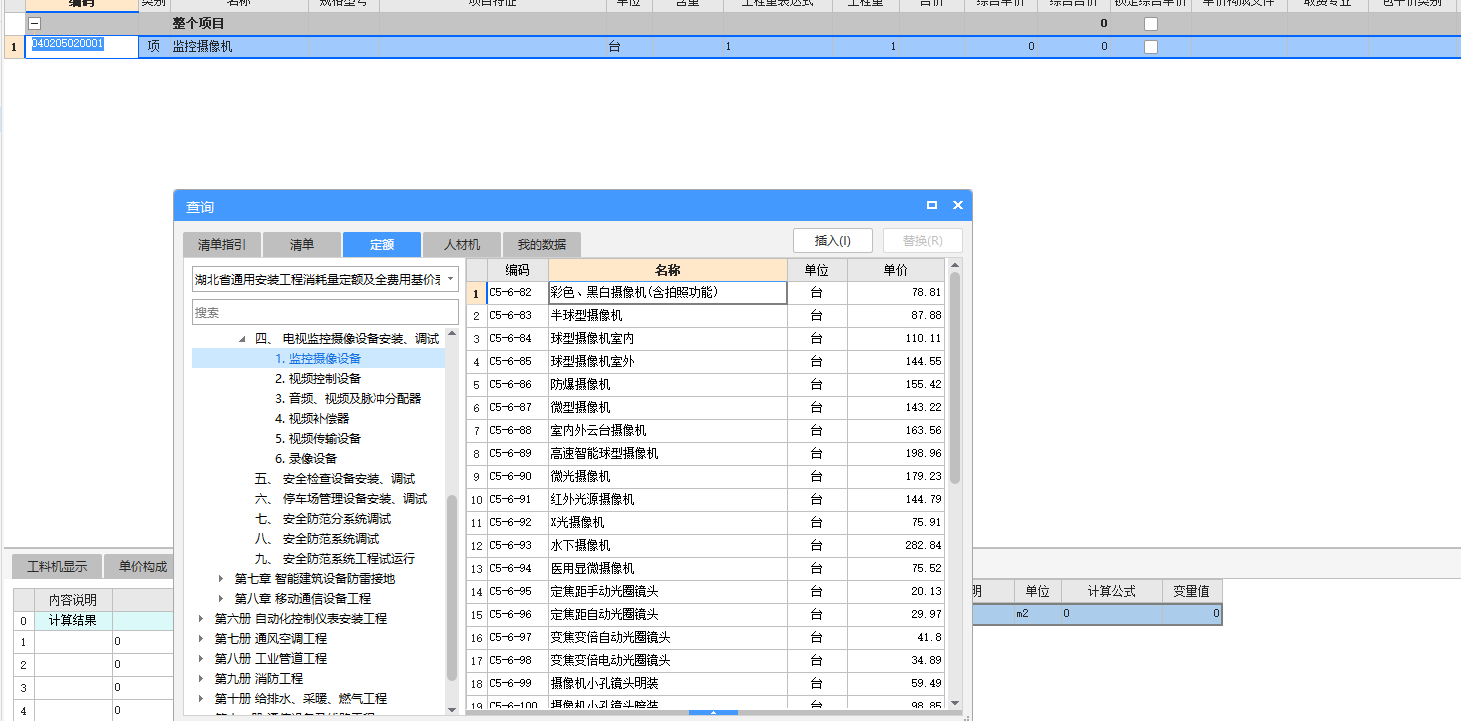Switch to 清单 tab
This screenshot has width=1461, height=721.
(x=301, y=245)
